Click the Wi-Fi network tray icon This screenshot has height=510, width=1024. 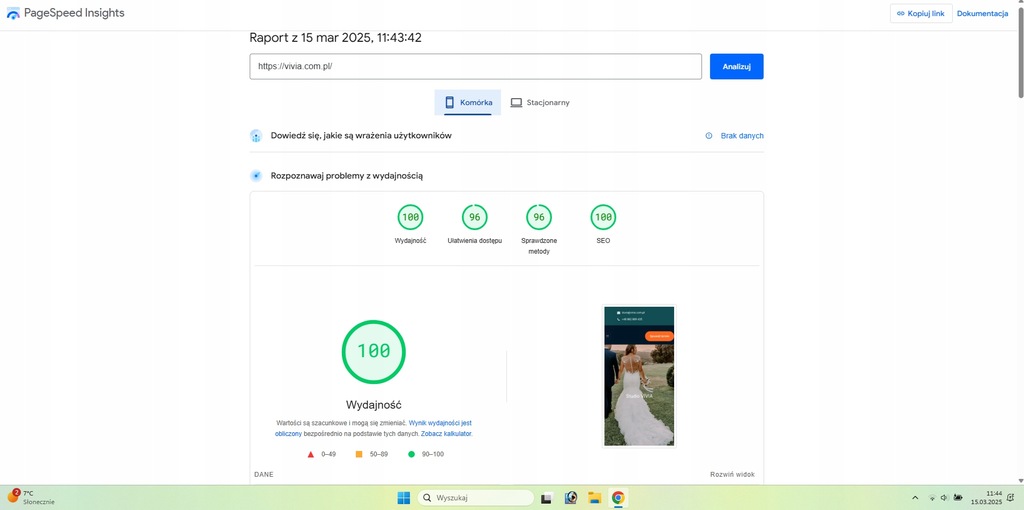coord(932,498)
